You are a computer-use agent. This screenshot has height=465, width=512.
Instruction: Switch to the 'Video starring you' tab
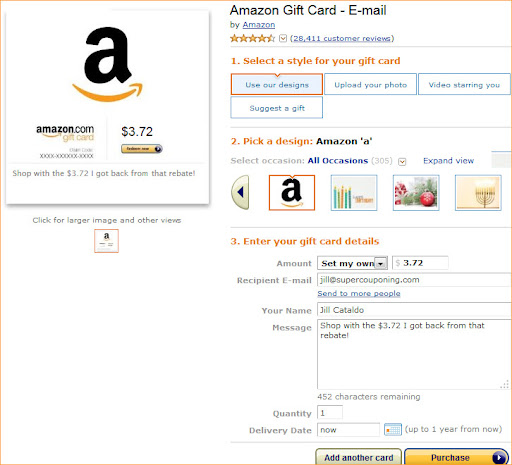click(464, 84)
